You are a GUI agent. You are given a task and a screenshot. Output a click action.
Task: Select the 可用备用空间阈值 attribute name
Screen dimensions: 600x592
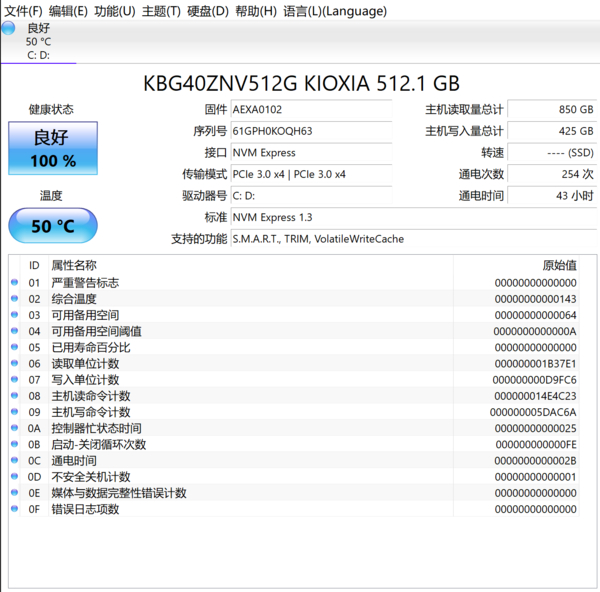[x=96, y=331]
